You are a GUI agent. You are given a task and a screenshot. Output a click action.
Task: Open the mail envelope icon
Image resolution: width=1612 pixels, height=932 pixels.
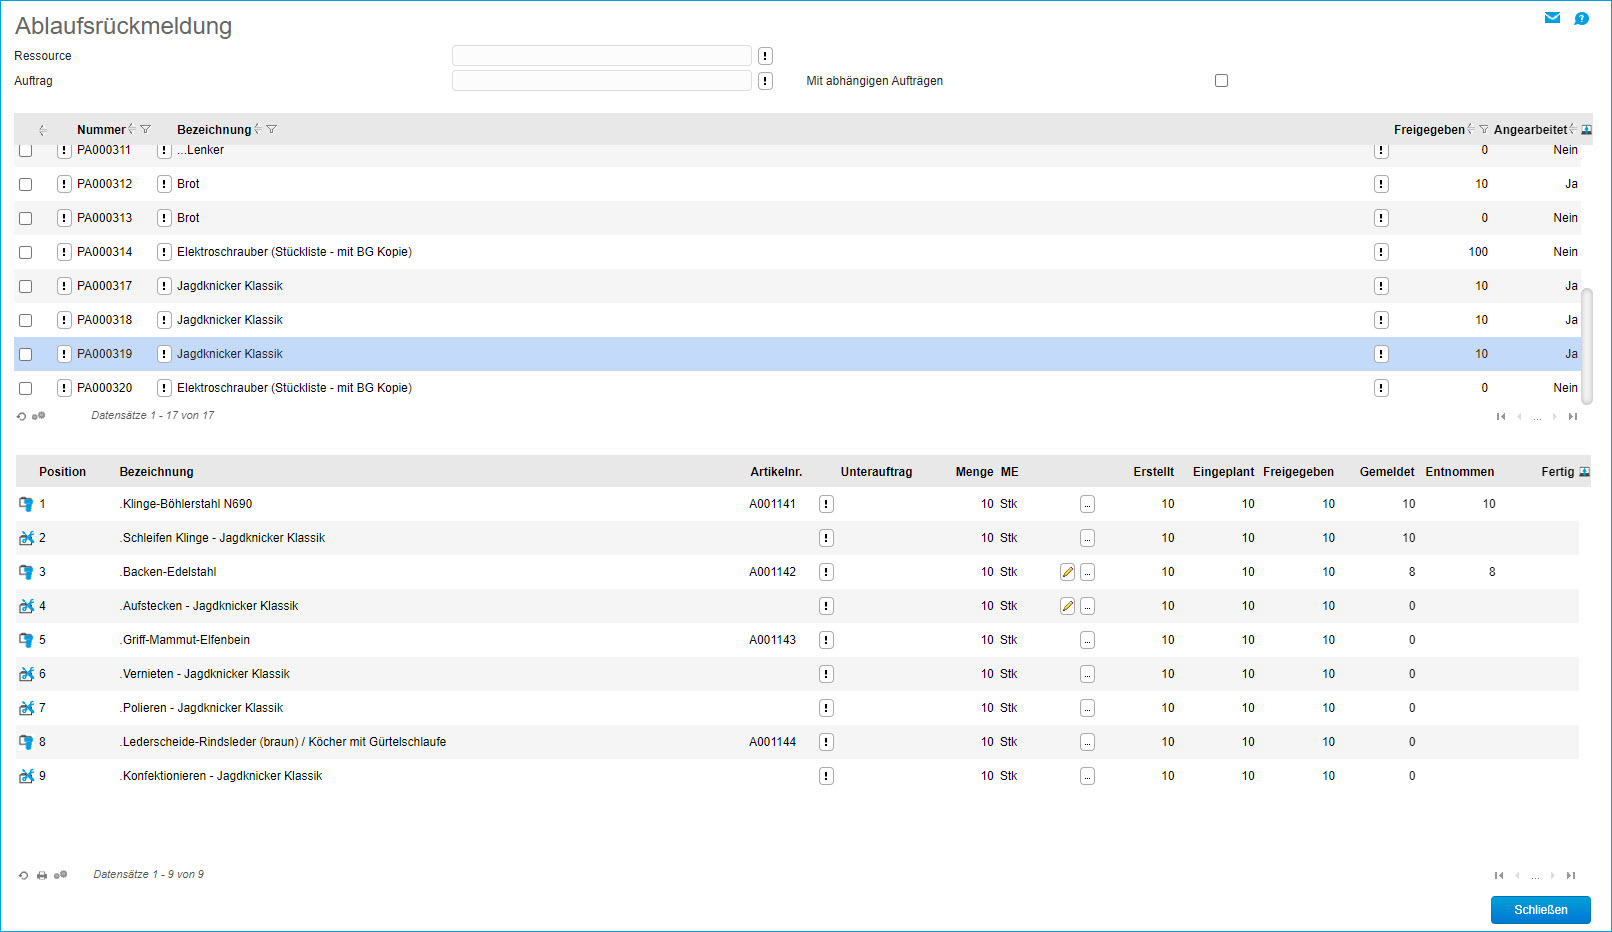click(x=1552, y=18)
